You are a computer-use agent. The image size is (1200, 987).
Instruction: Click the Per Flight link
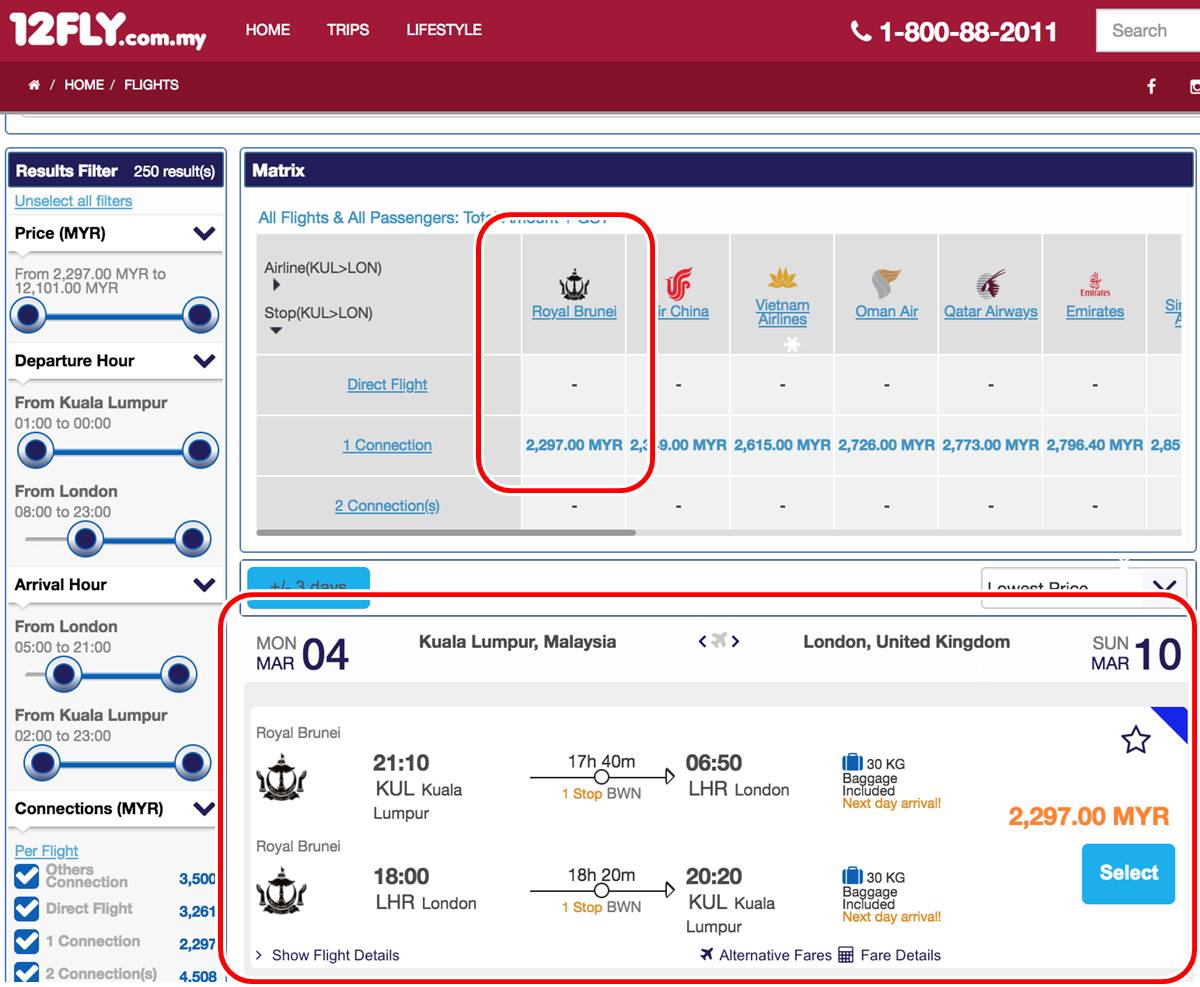[46, 851]
